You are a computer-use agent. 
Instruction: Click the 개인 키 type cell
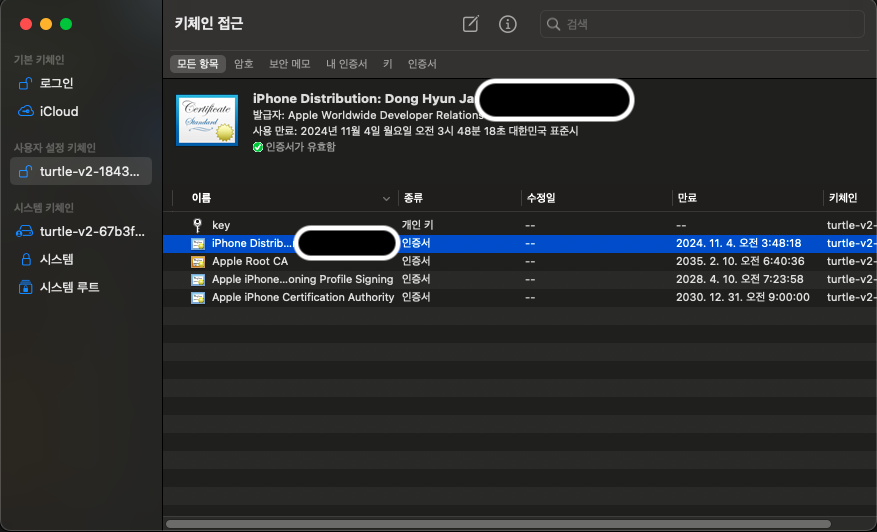point(417,225)
